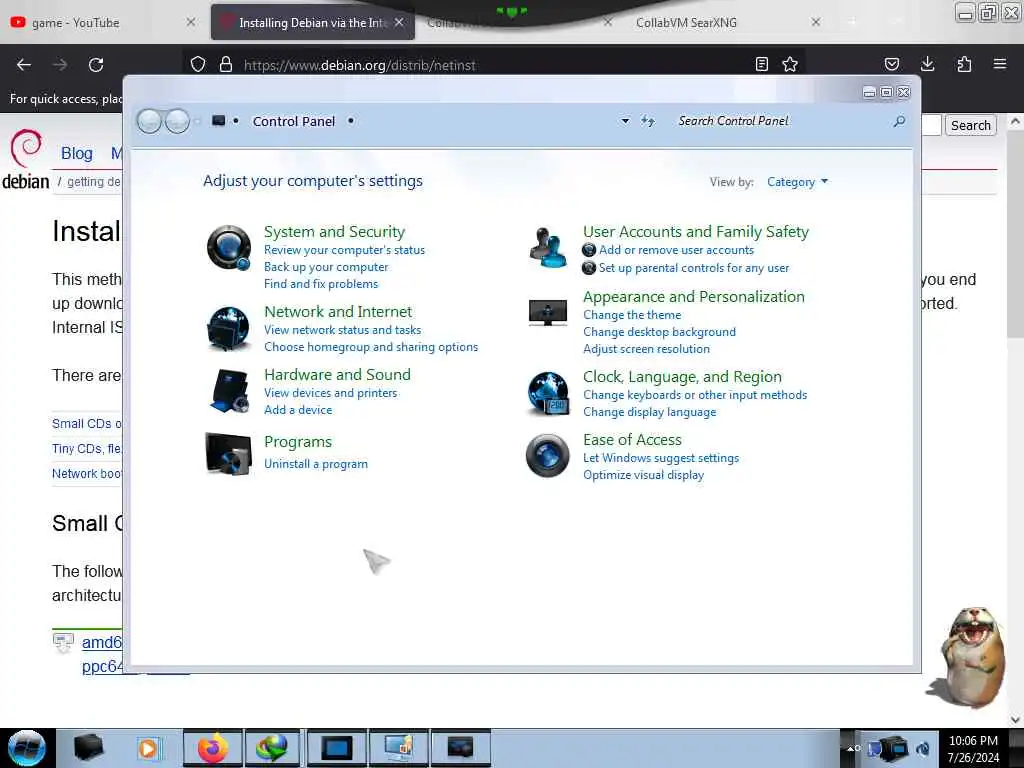Image resolution: width=1024 pixels, height=768 pixels.
Task: Click Back up your computer link
Action: pos(326,266)
